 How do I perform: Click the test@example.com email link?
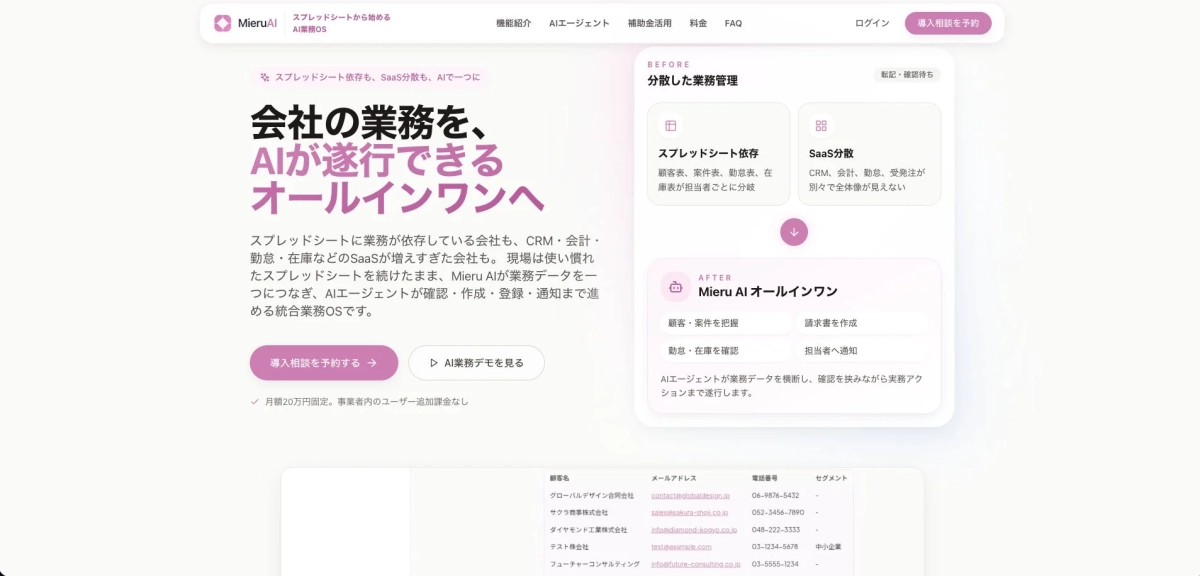[x=681, y=547]
